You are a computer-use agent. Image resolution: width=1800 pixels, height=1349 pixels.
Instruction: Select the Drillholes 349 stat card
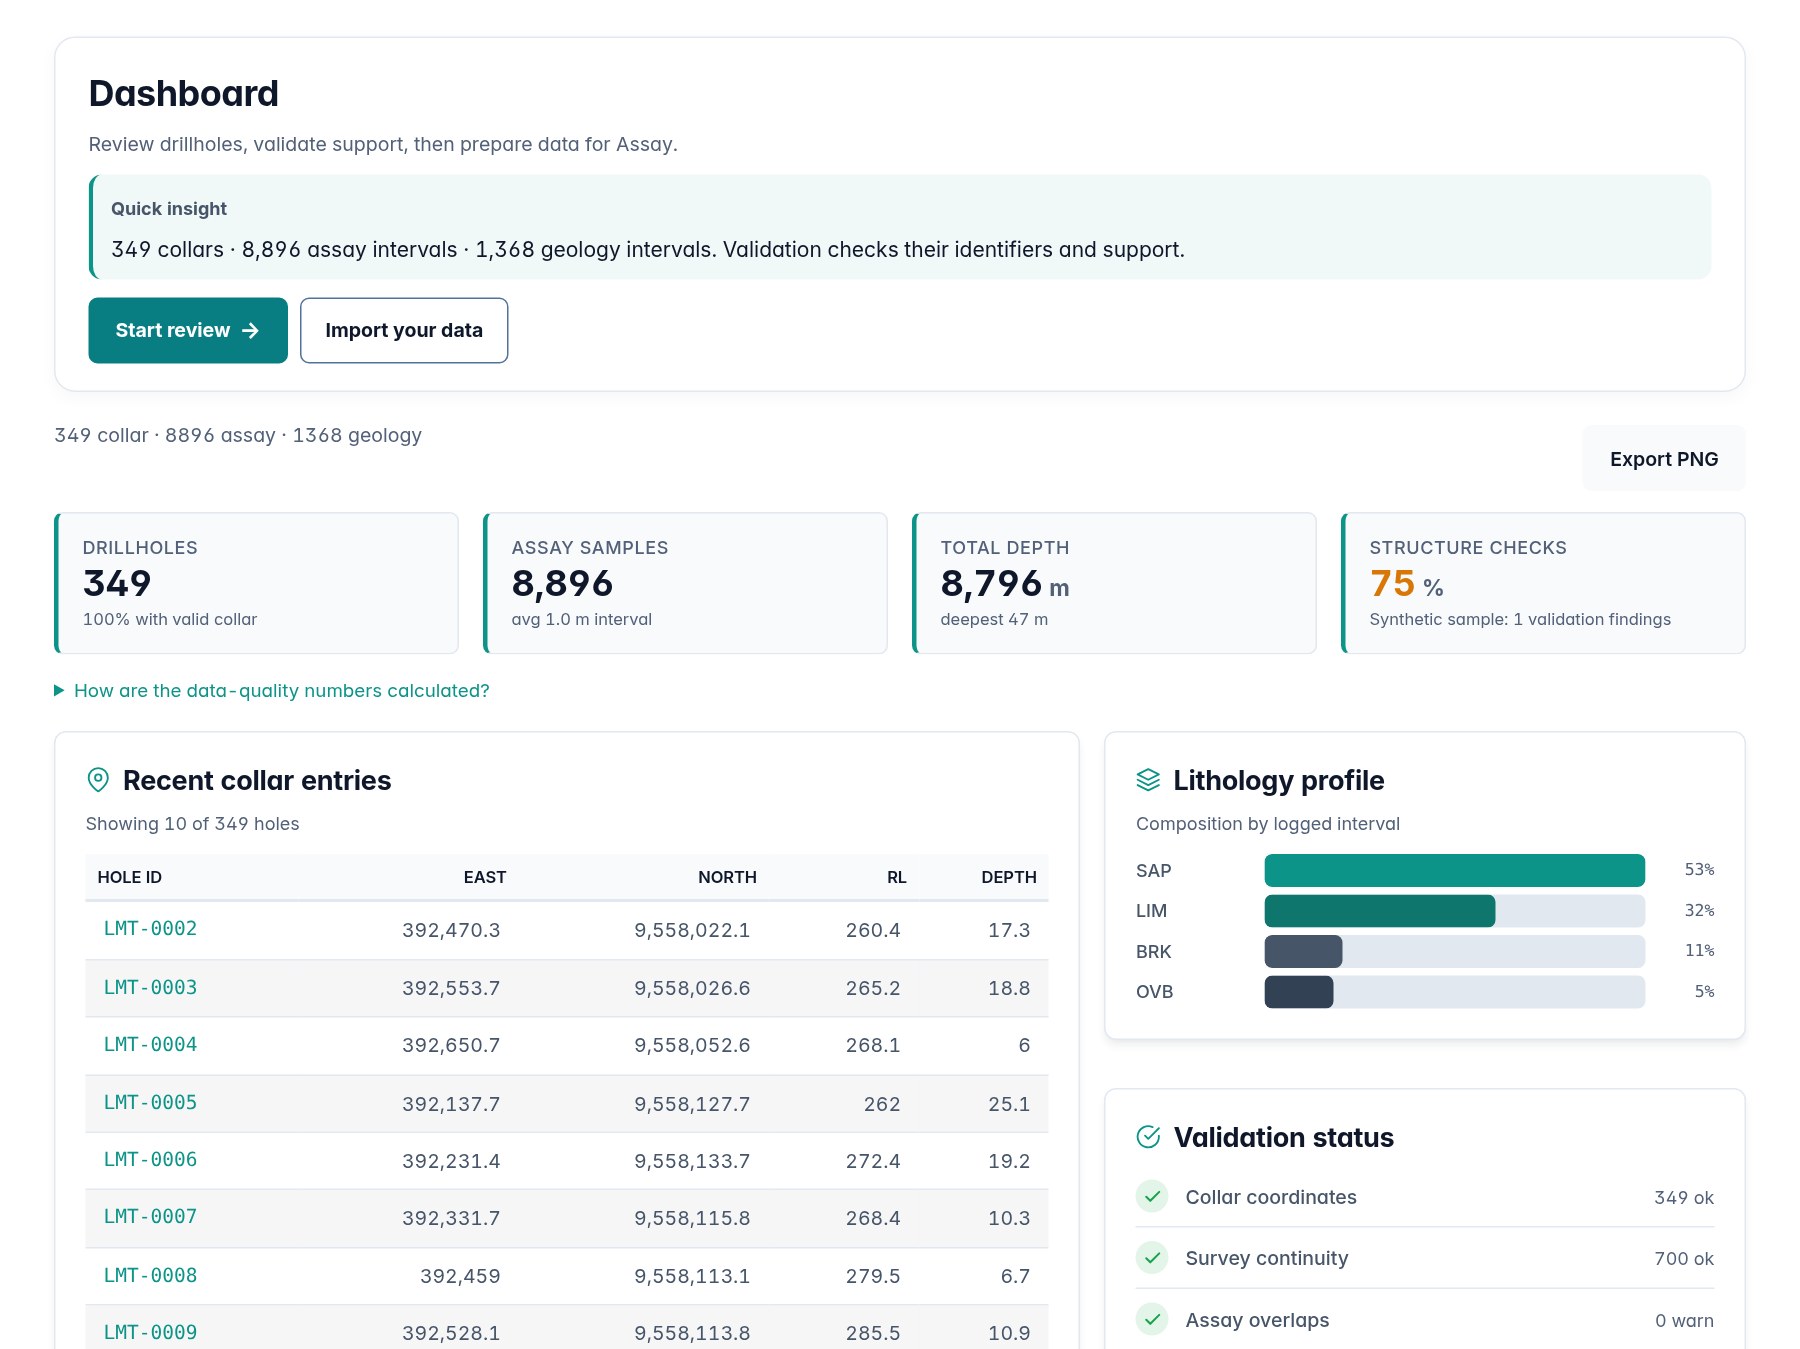tap(256, 583)
